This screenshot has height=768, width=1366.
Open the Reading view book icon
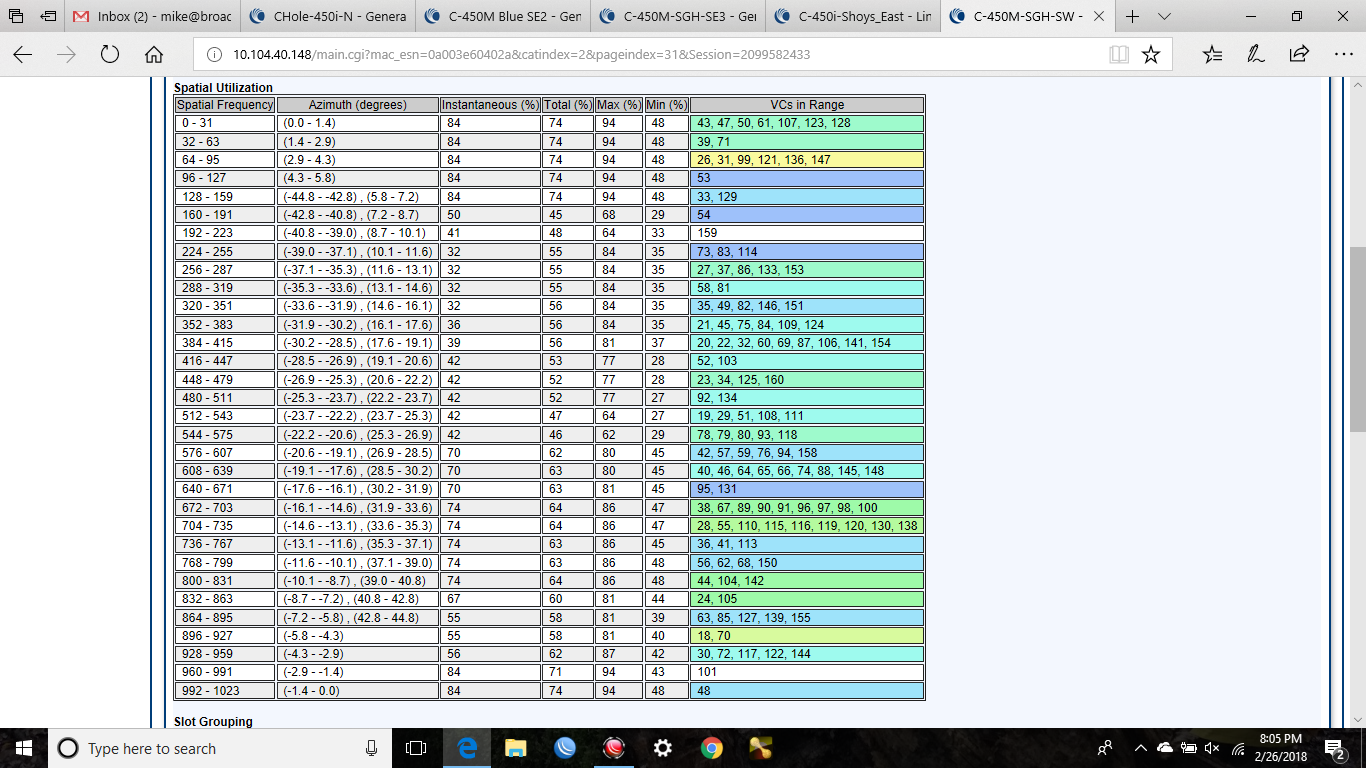click(1119, 55)
